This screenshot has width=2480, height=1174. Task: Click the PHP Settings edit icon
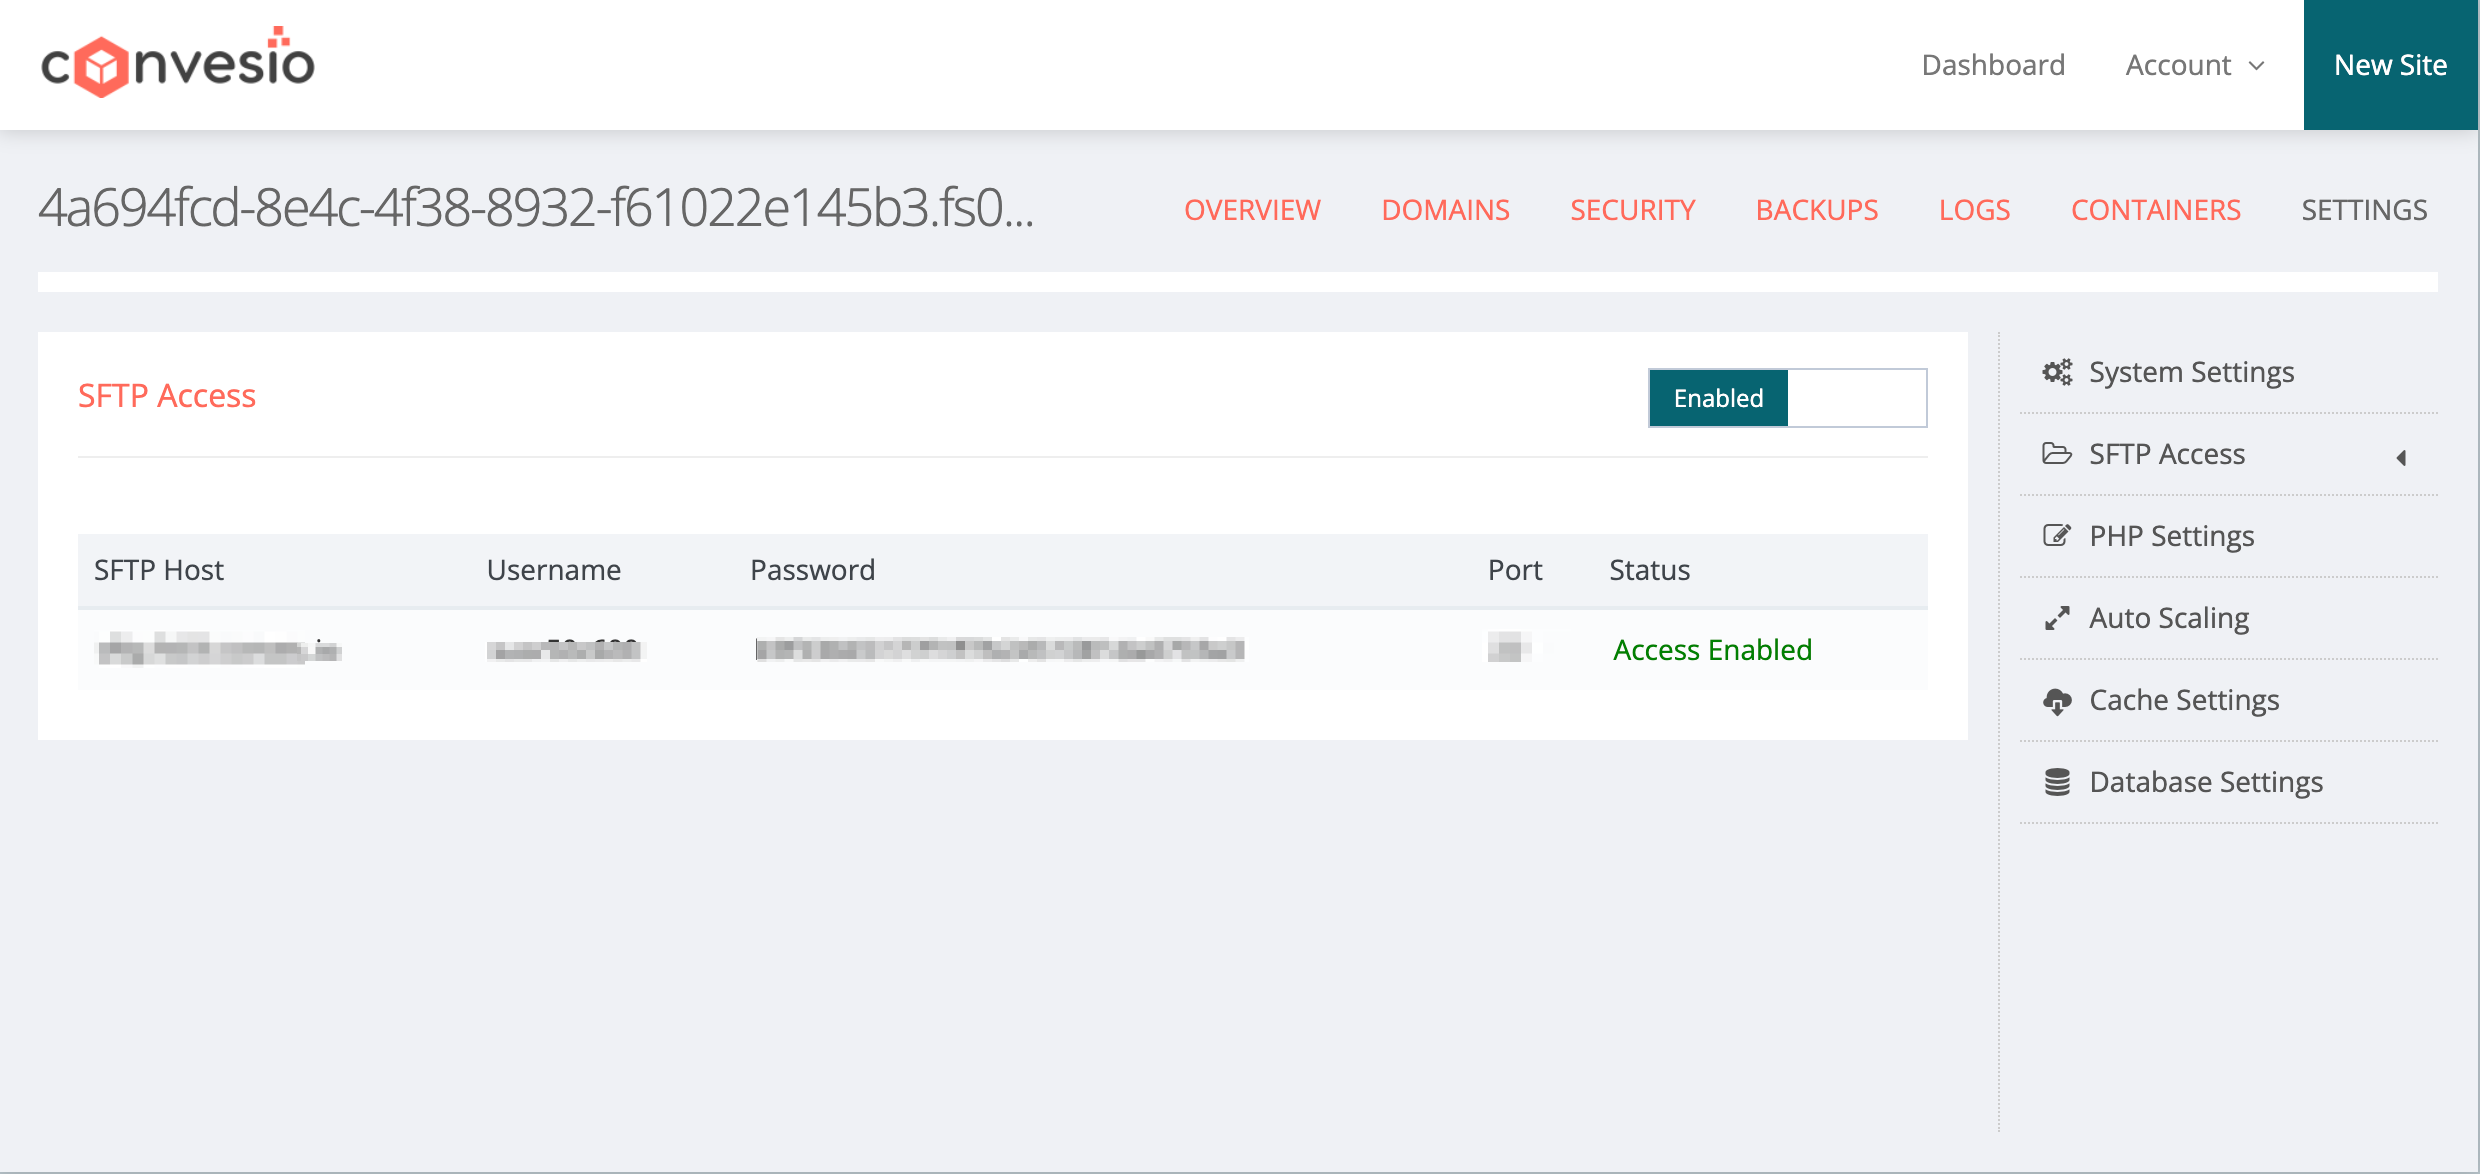[x=2056, y=536]
